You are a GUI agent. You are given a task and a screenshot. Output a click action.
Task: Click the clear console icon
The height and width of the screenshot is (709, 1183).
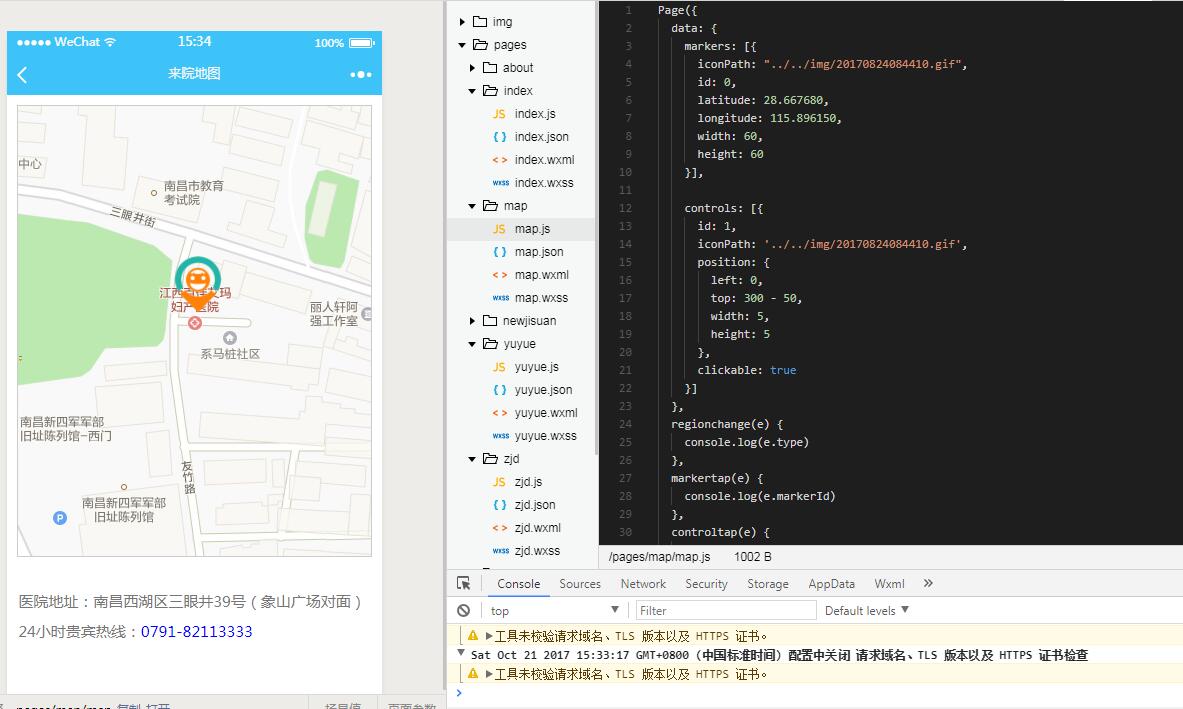tap(464, 611)
